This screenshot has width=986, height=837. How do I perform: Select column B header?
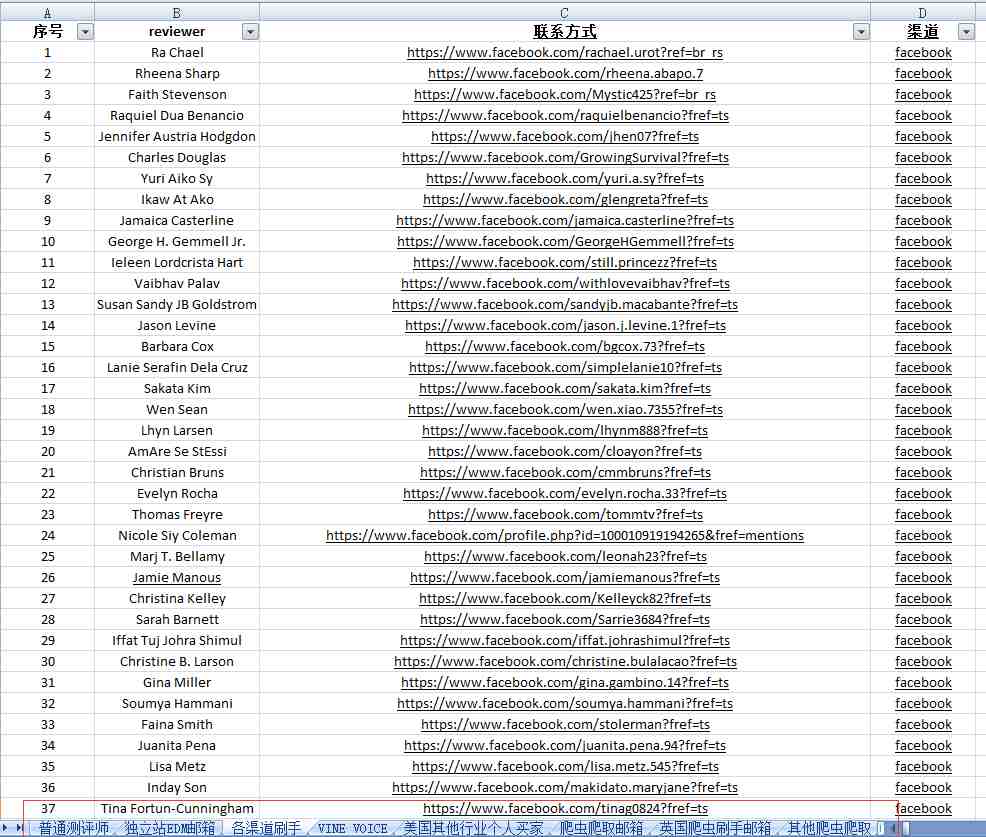pyautogui.click(x=177, y=12)
